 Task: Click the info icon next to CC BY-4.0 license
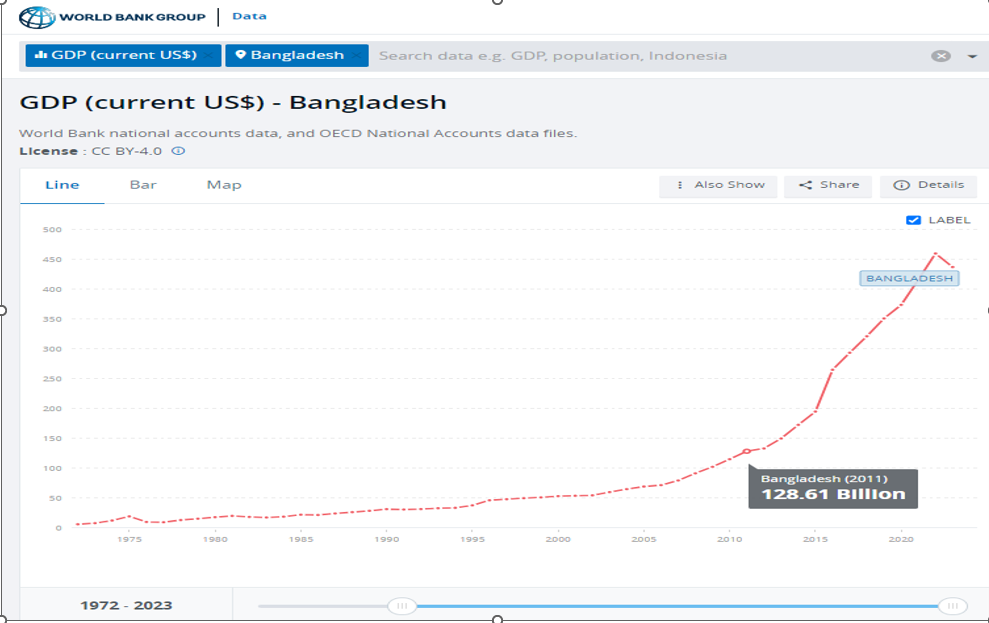point(179,151)
